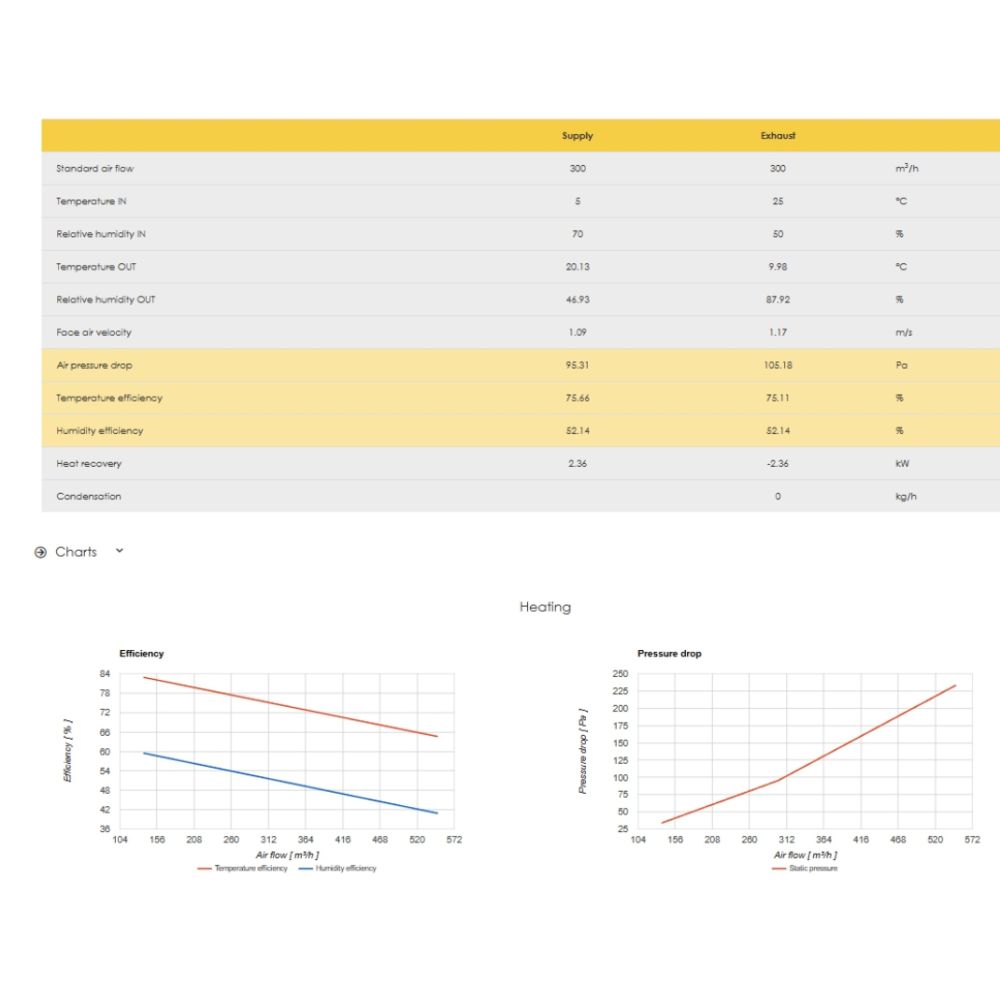The height and width of the screenshot is (1000, 1000).
Task: Click the blue Humidity efficiency legend line marker
Action: (306, 868)
